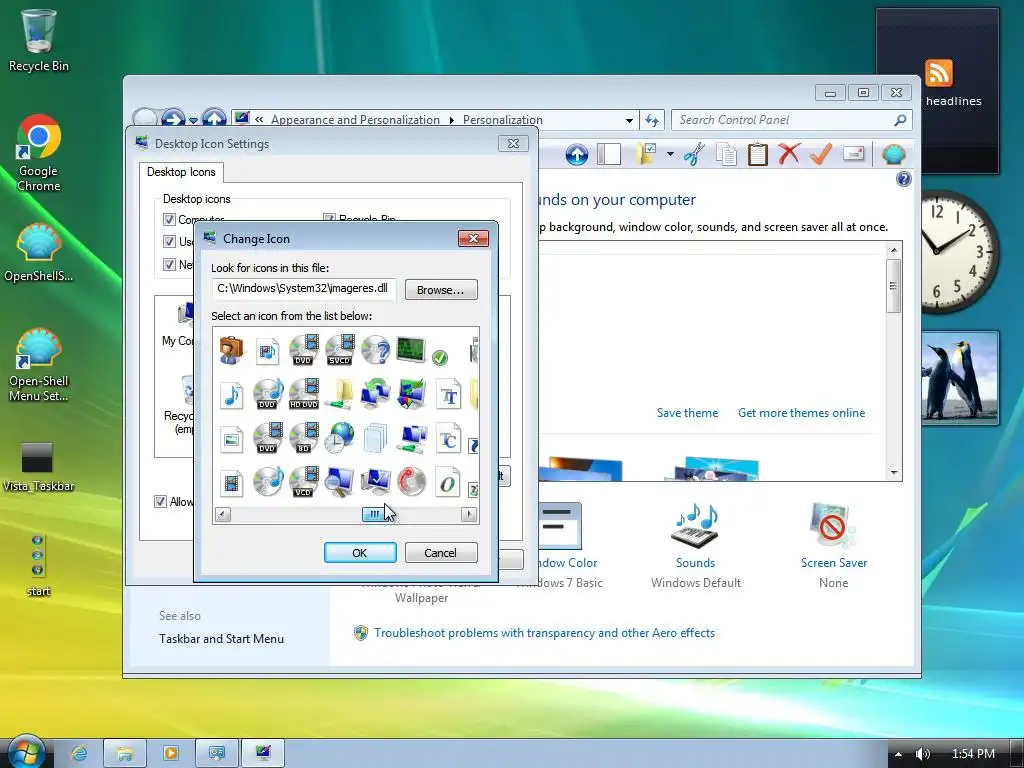This screenshot has height=768, width=1024.
Task: Pick the TC font collection file icon
Action: [449, 440]
